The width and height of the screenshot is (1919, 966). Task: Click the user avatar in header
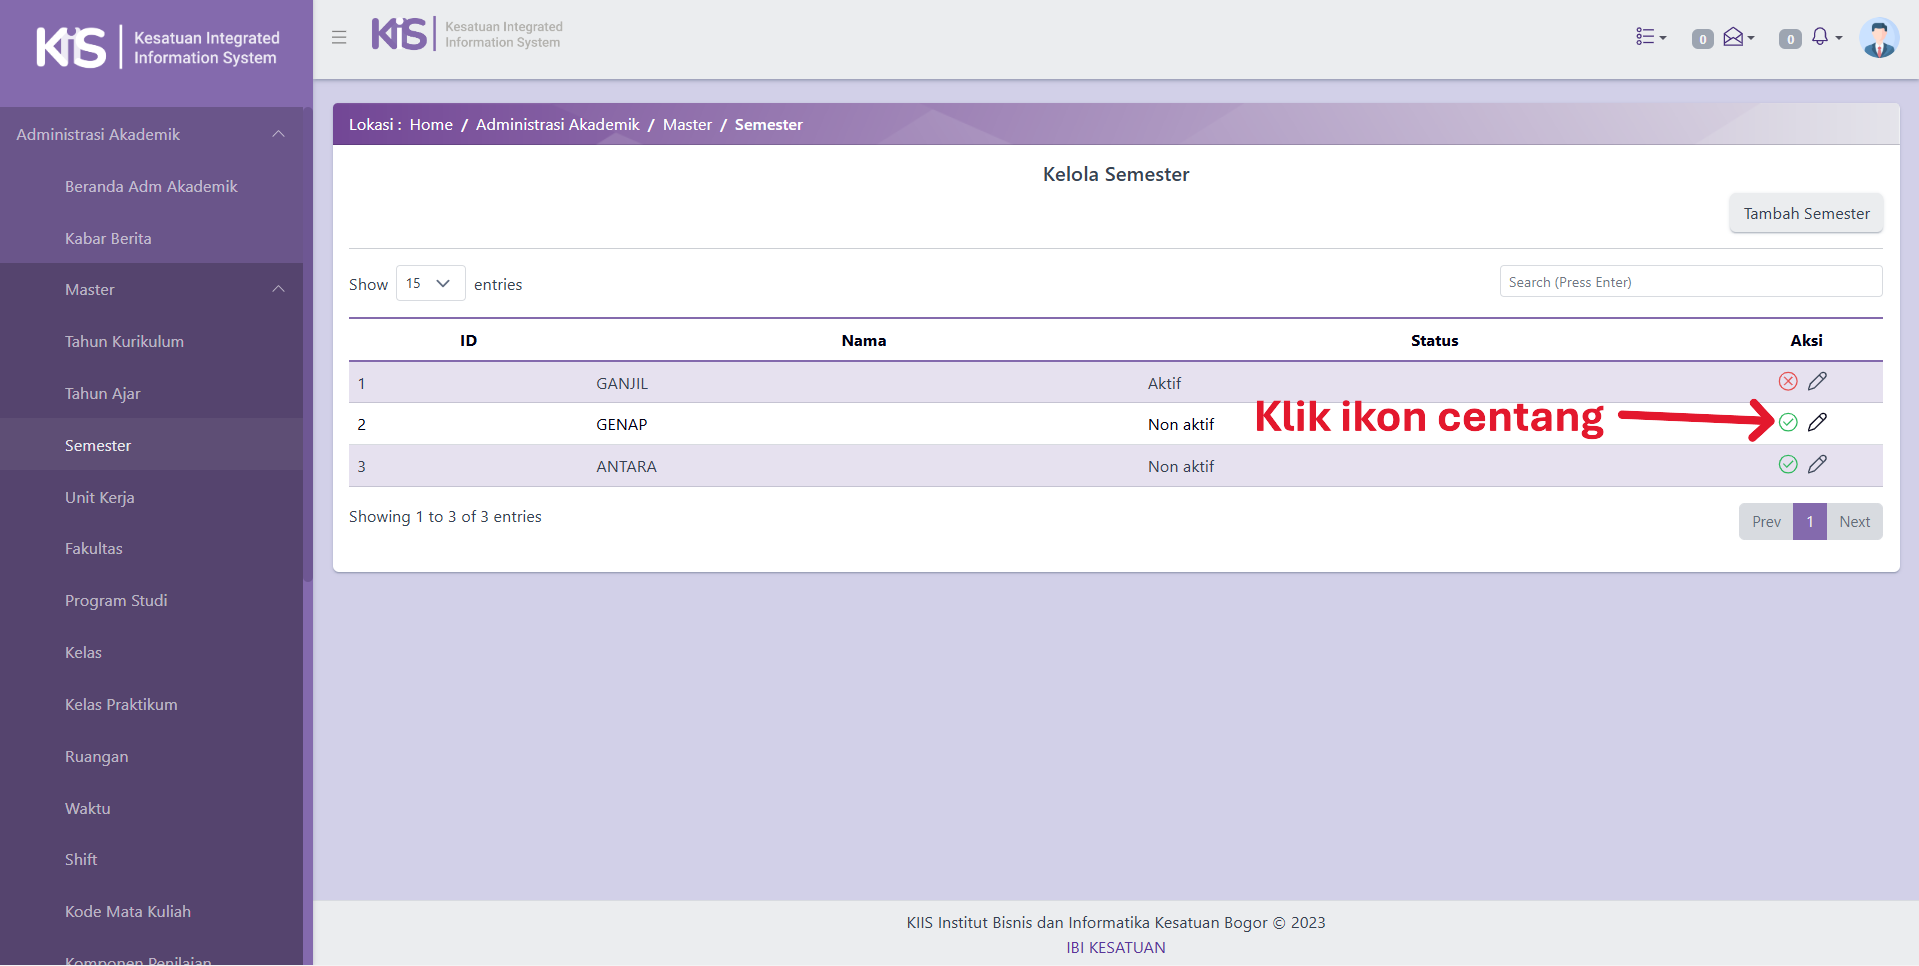tap(1878, 38)
